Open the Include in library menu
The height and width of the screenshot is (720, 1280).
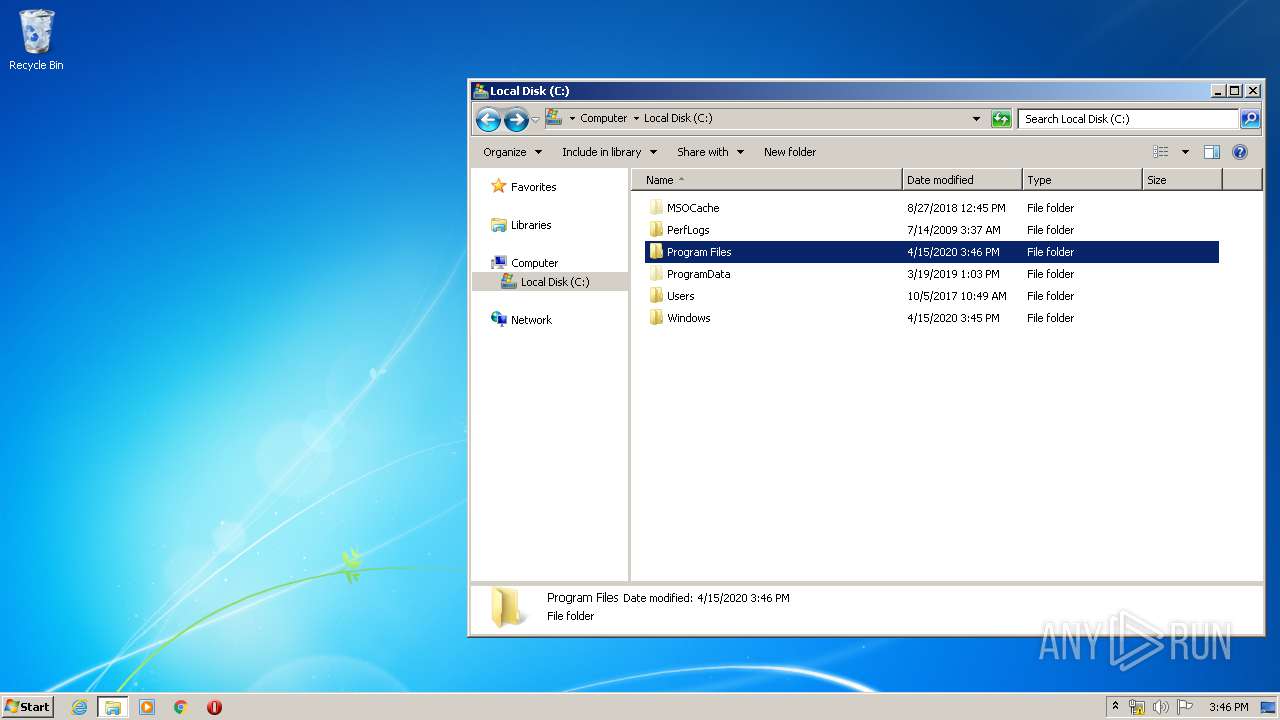[x=609, y=152]
